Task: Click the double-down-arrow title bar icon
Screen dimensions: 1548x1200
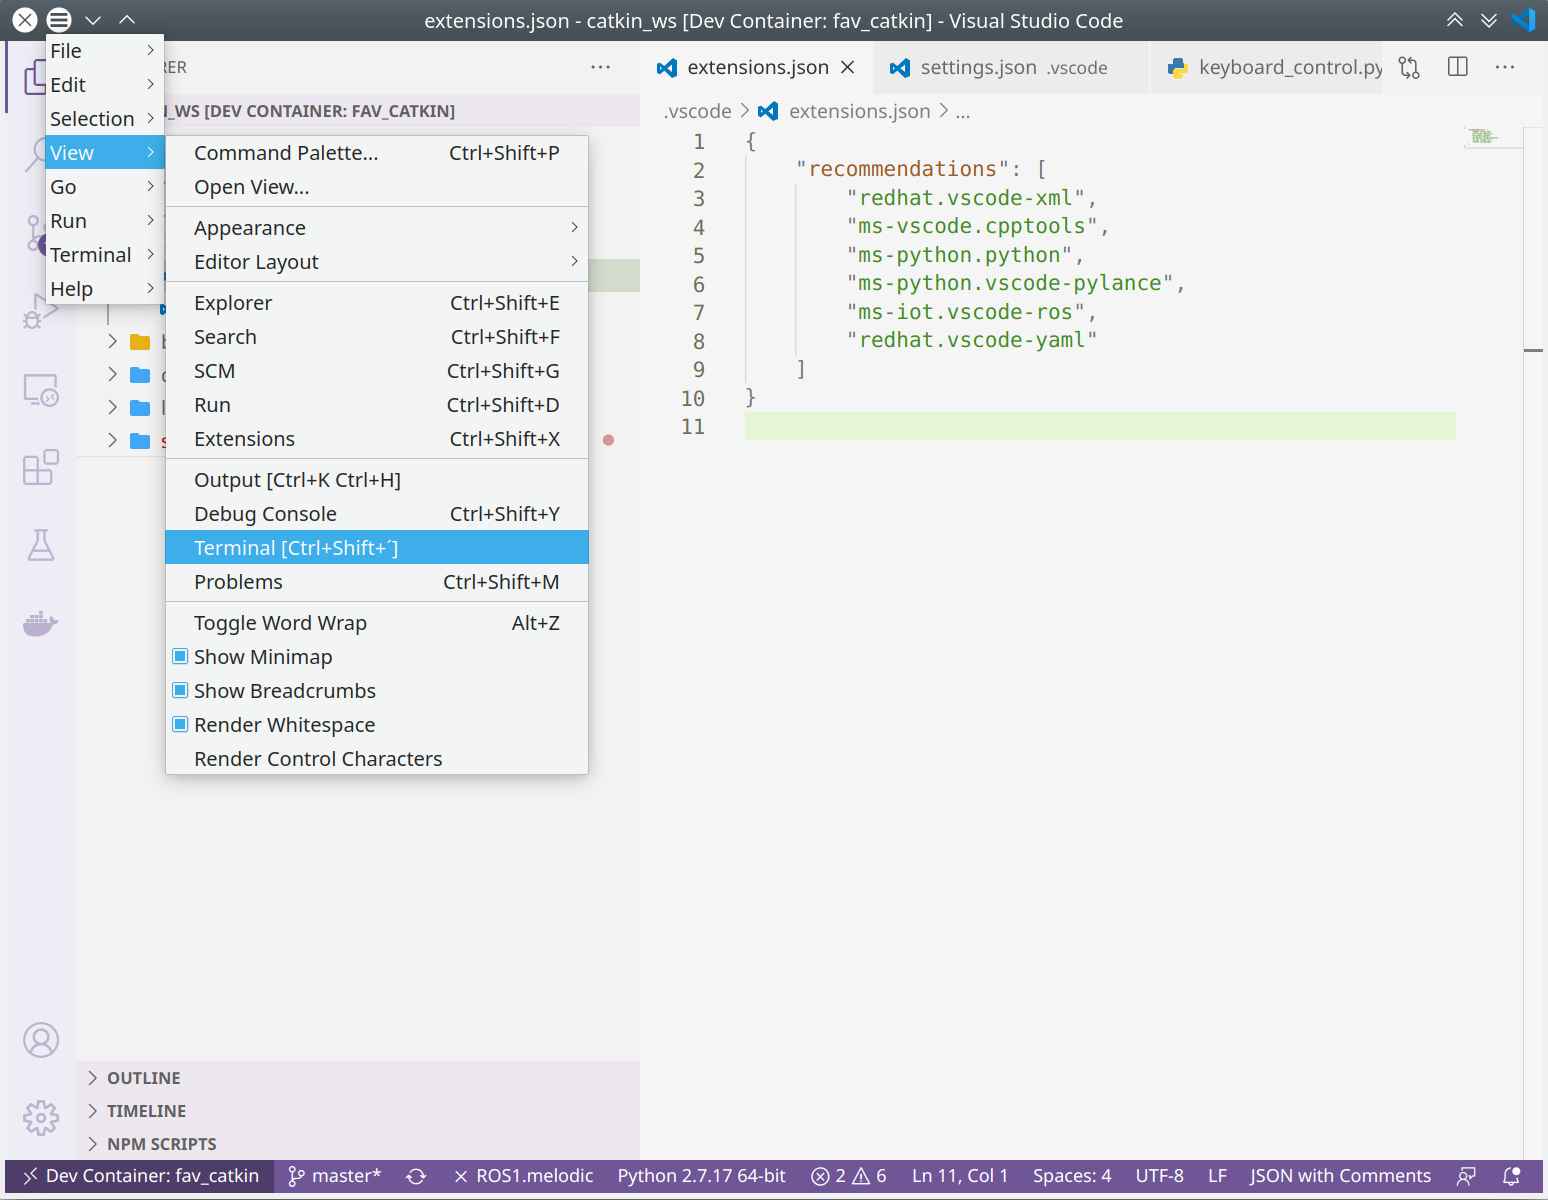Action: pyautogui.click(x=1489, y=20)
